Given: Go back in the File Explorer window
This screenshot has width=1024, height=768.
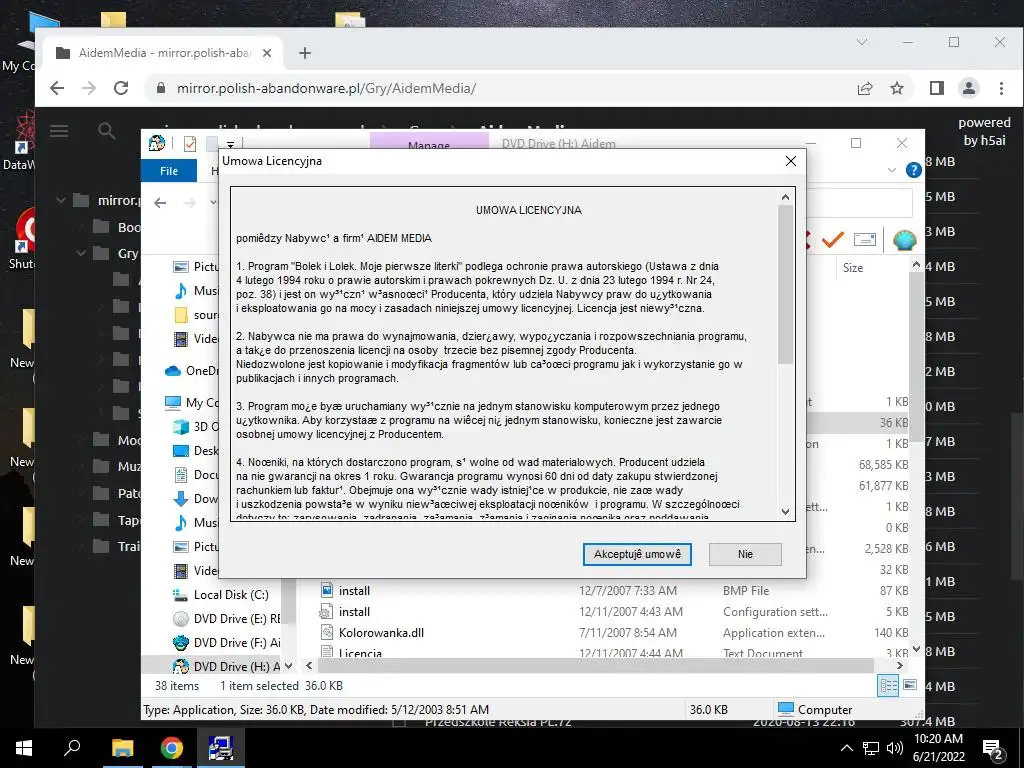Looking at the screenshot, I should coord(160,203).
